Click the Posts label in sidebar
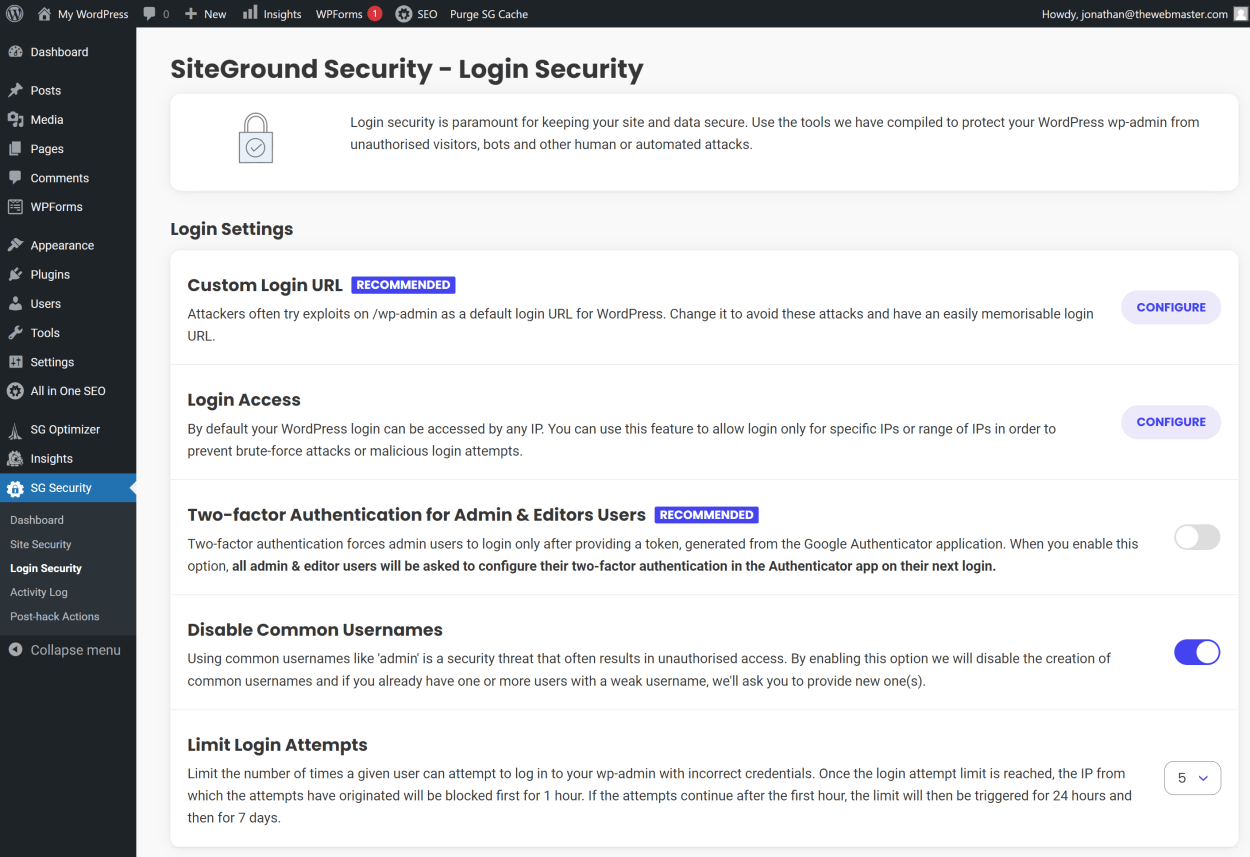Screen dimensions: 1250x857 [46, 90]
